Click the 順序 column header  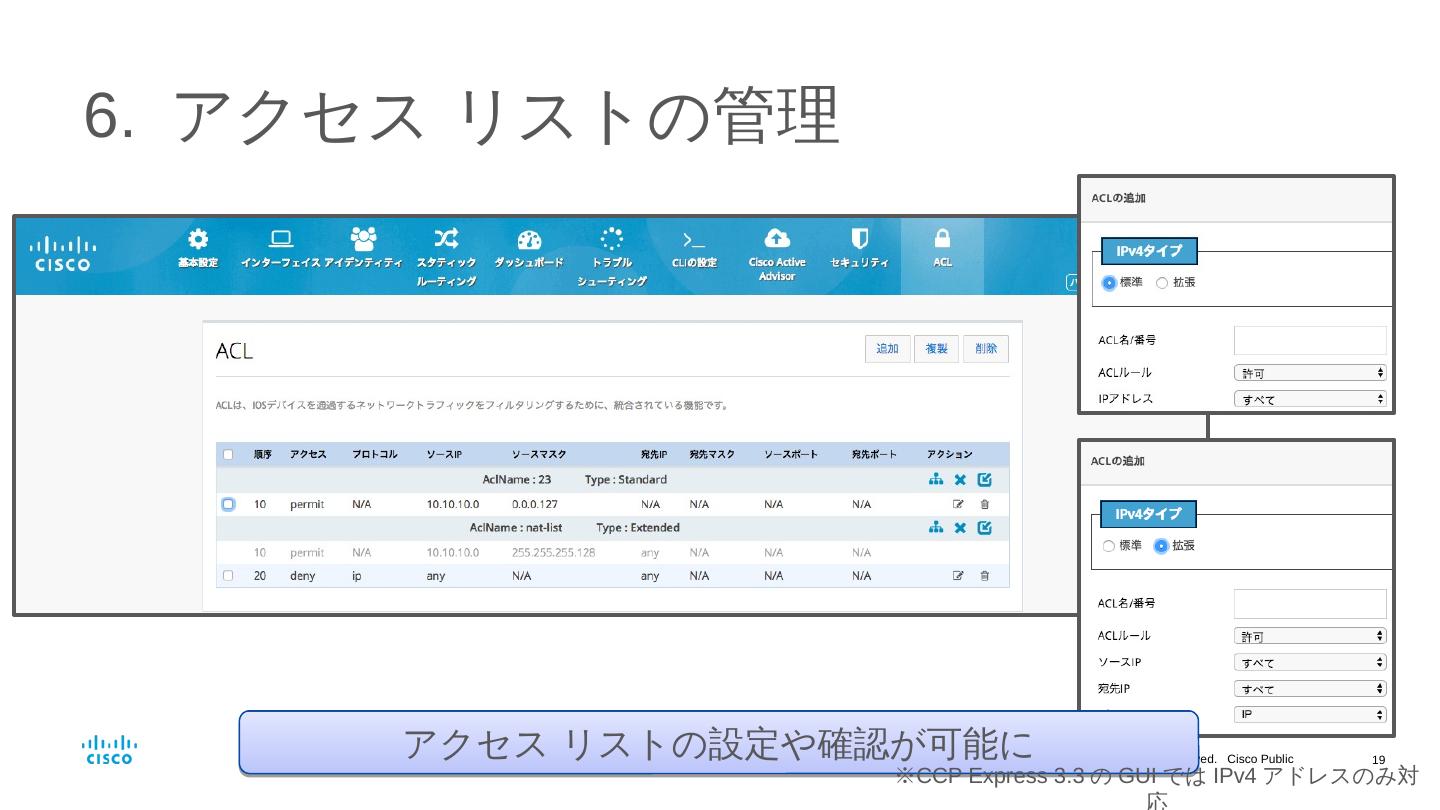coord(263,455)
